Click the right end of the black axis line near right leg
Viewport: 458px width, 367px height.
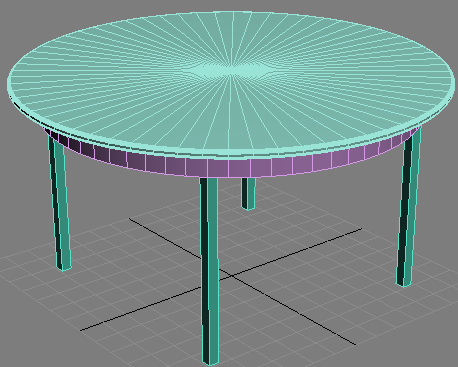click(361, 229)
